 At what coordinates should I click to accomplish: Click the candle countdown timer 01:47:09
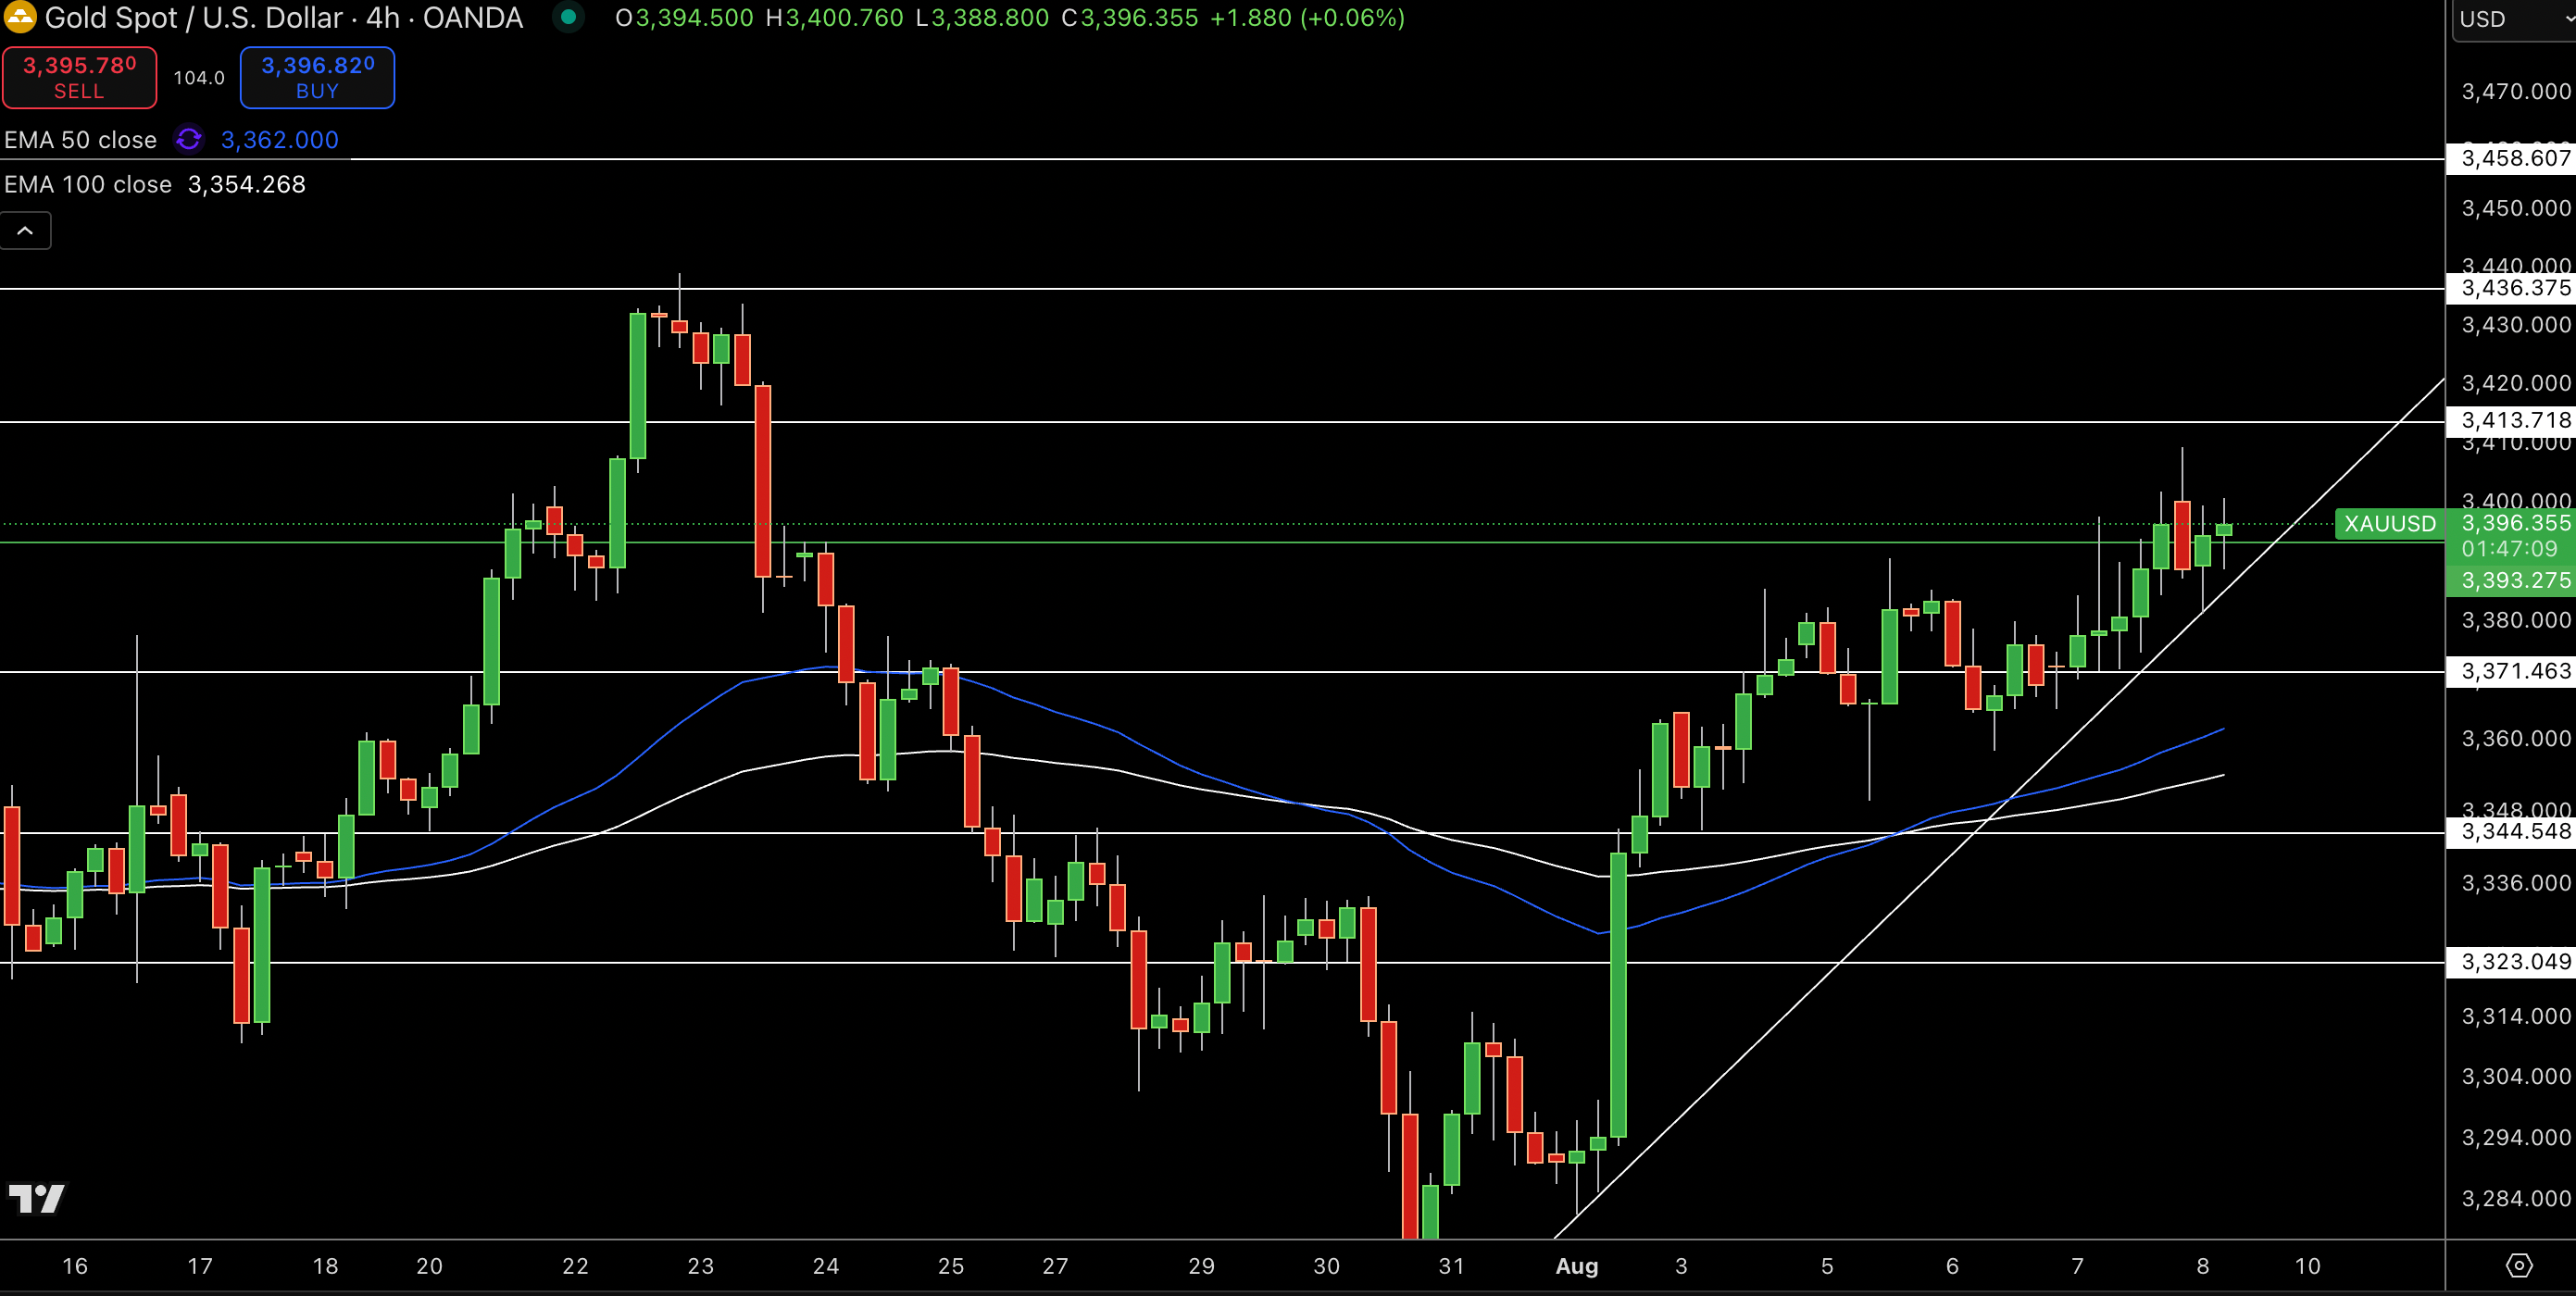pyautogui.click(x=2509, y=549)
